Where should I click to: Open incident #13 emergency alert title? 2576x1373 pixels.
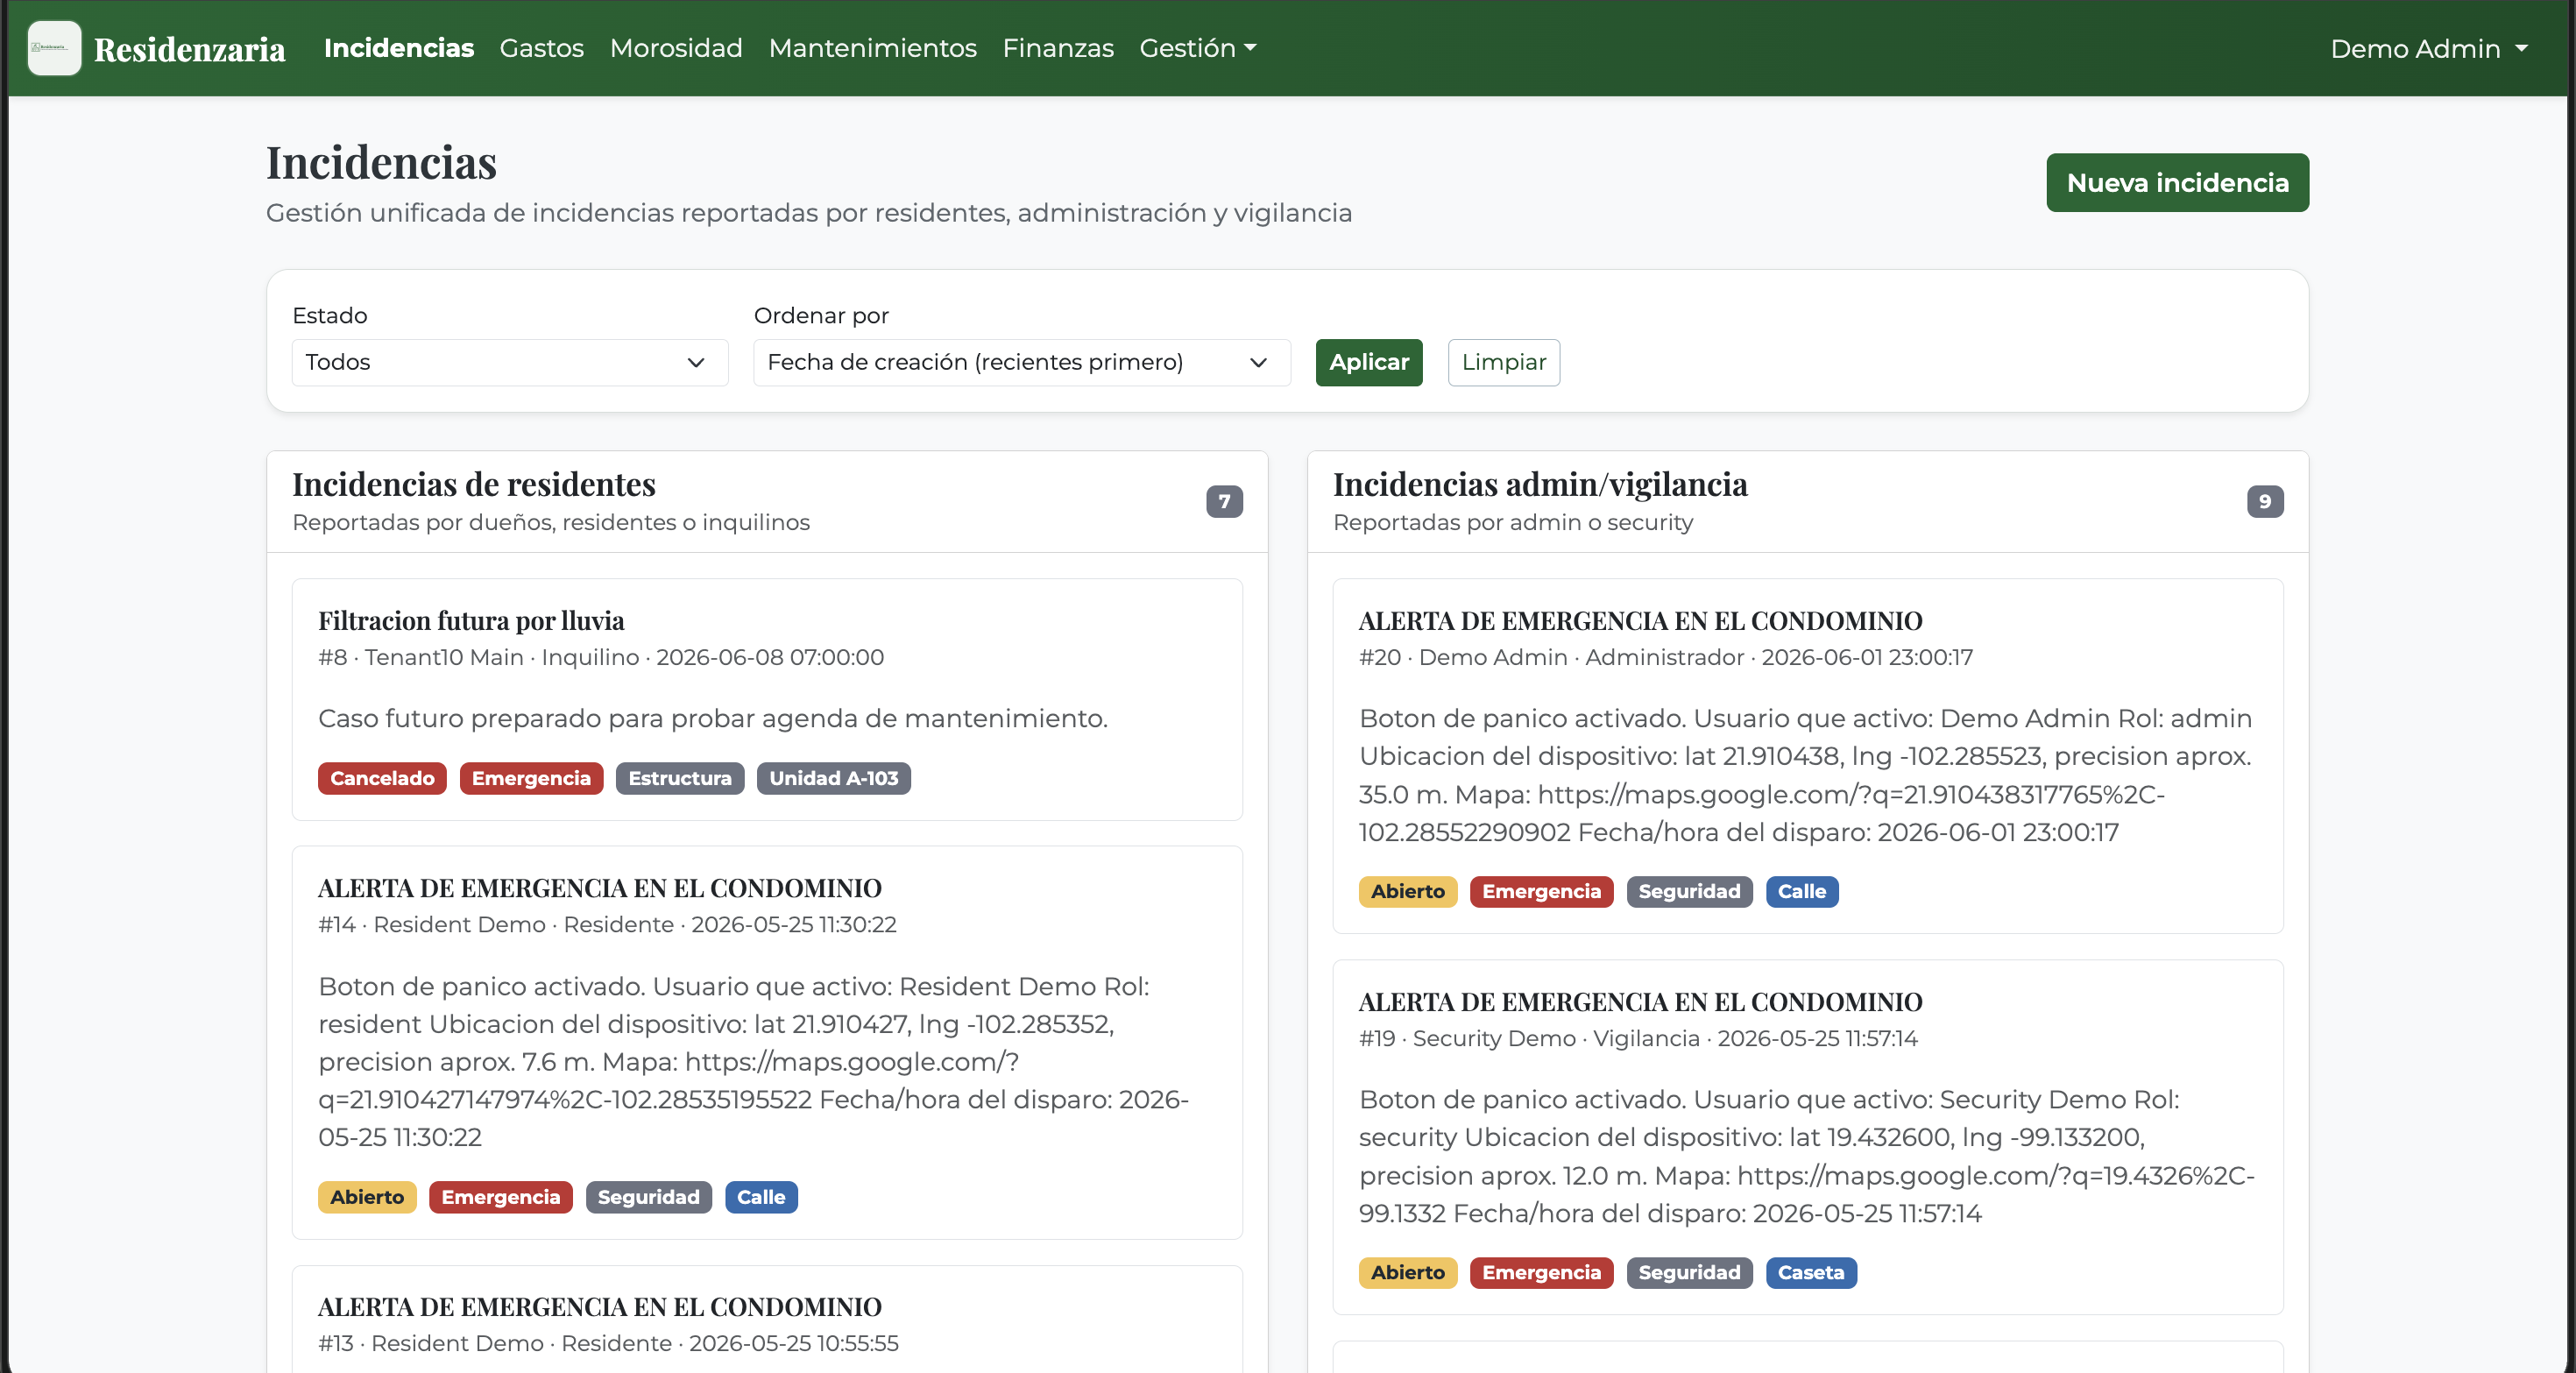point(600,1306)
